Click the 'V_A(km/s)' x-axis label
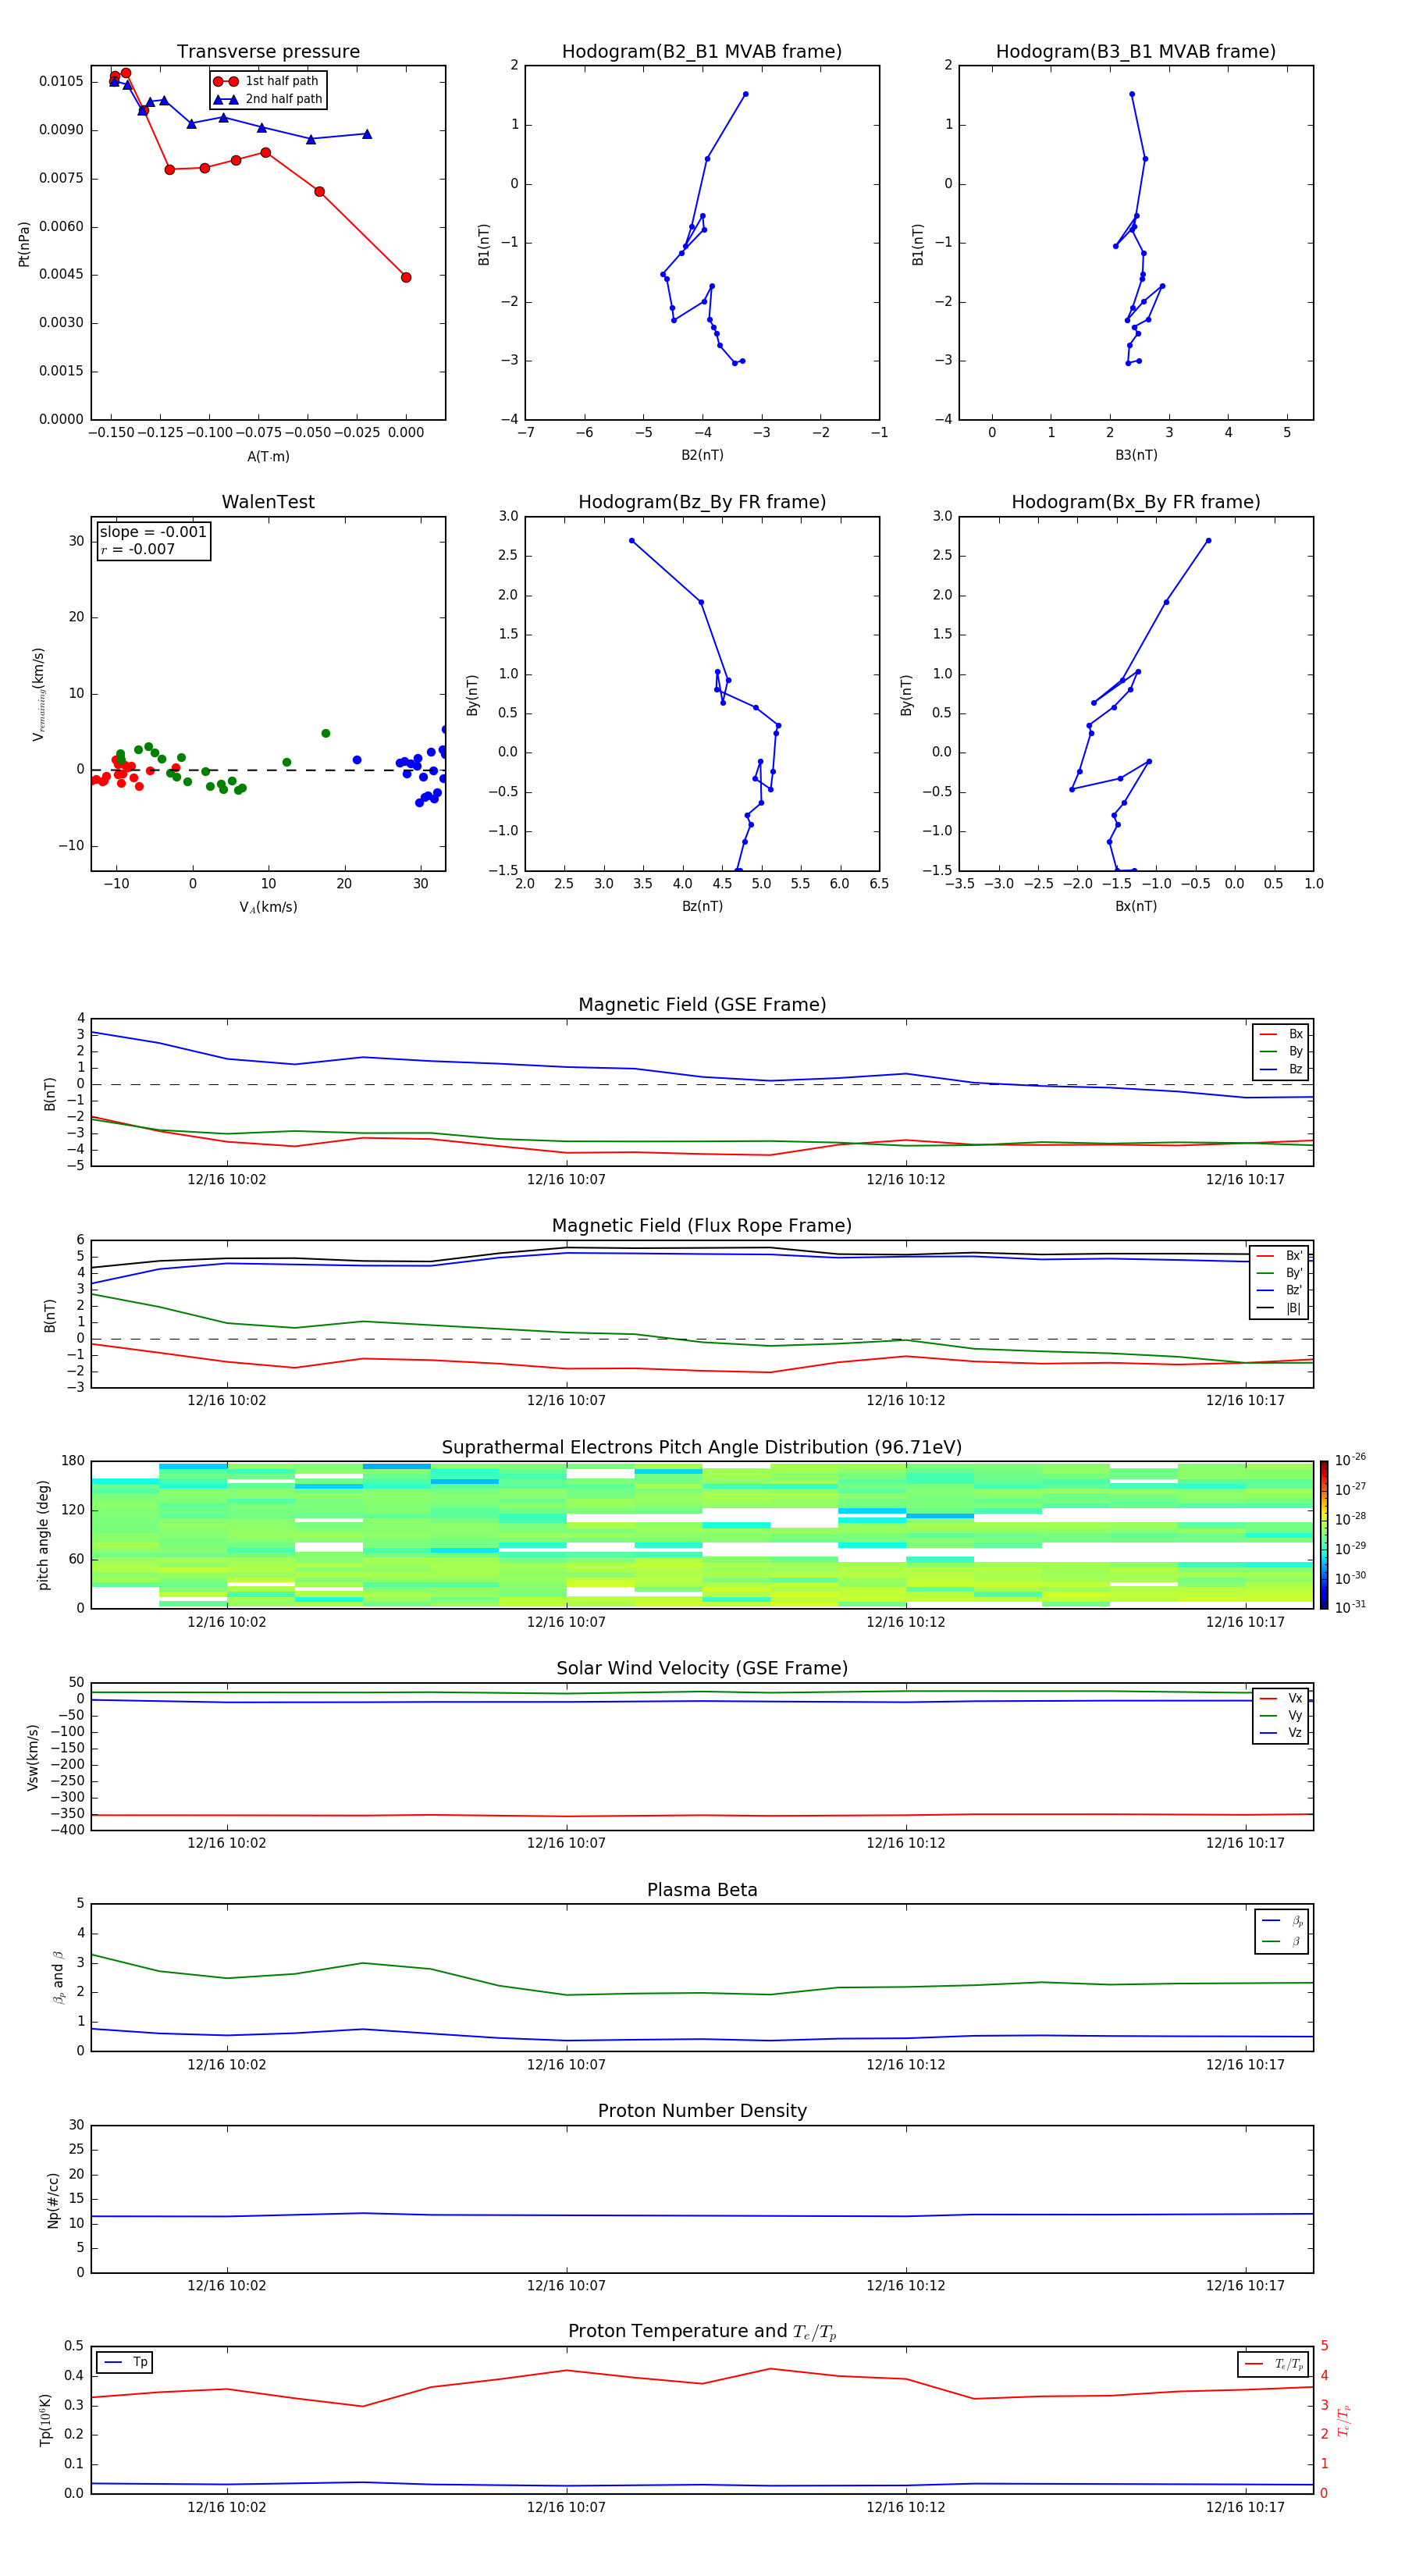1405x2576 pixels. [x=268, y=908]
